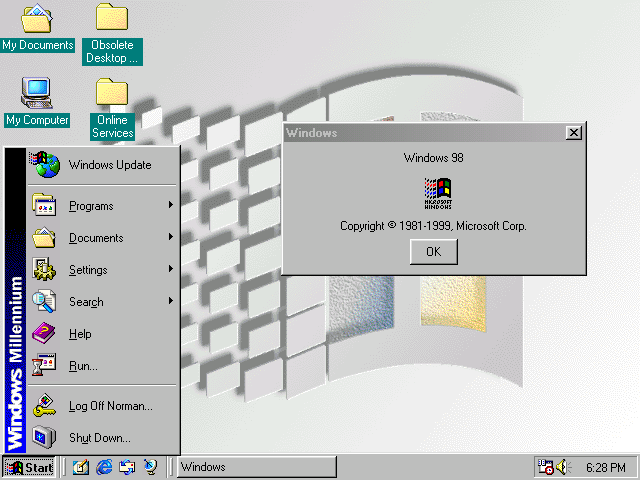This screenshot has height=480, width=640.
Task: Launch Outlook Express from Quick Launch
Action: pyautogui.click(x=128, y=467)
